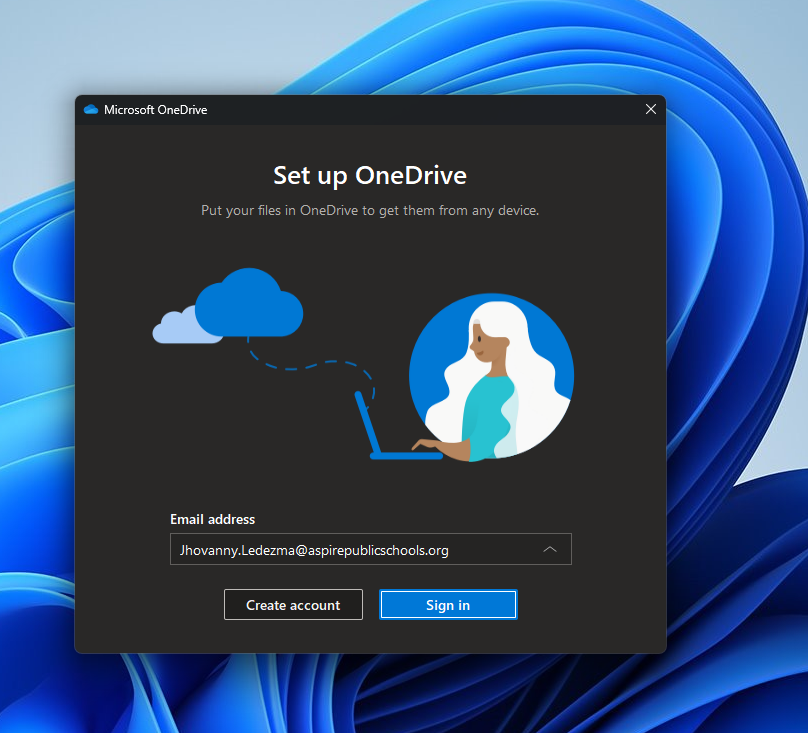The height and width of the screenshot is (733, 808).
Task: Select the email input showing Jhovanny.Ledezma address
Action: pos(350,549)
